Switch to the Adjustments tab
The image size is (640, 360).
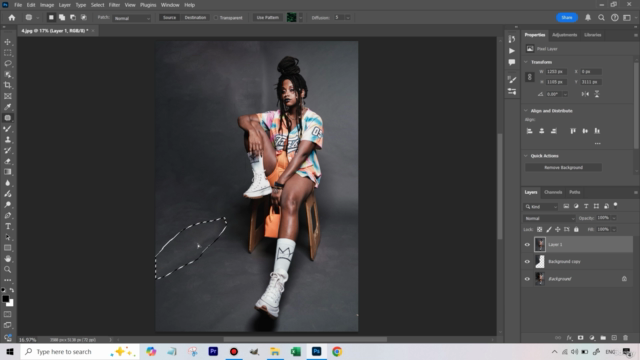click(564, 35)
